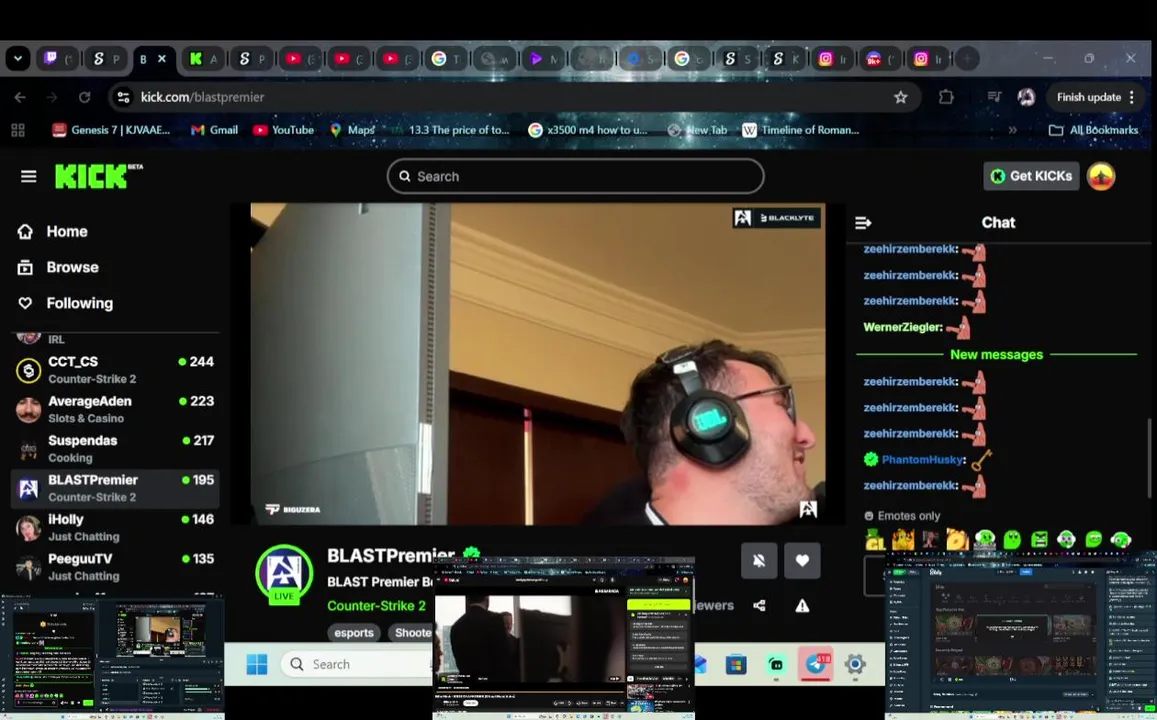
Task: Open Chrome profile avatar
Action: tap(1026, 97)
